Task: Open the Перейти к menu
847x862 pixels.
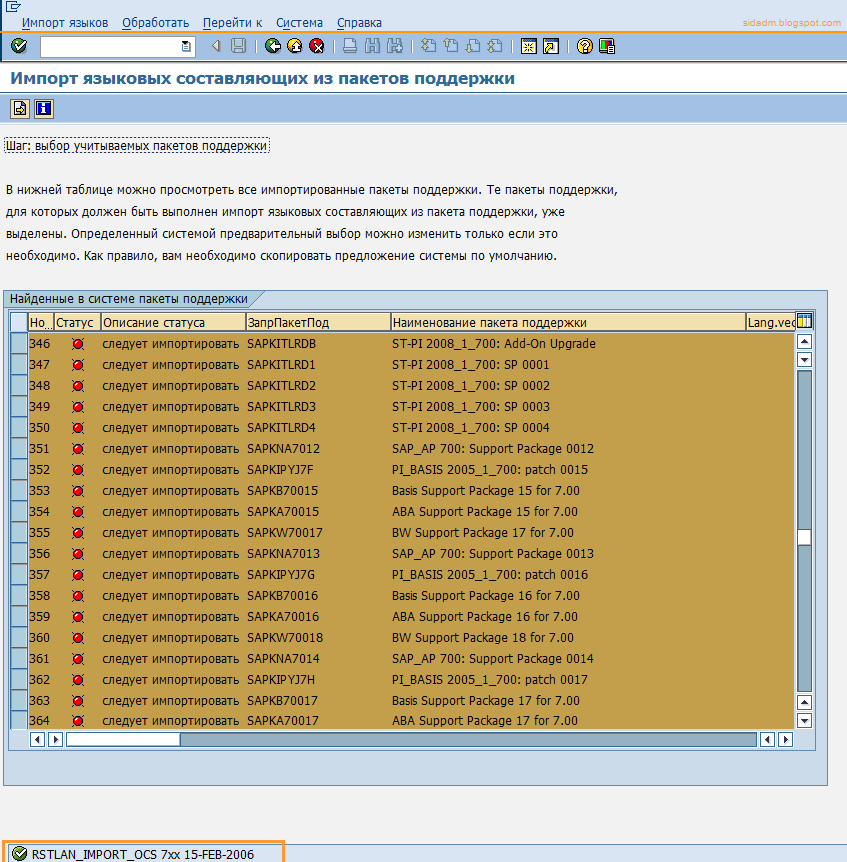Action: tap(232, 23)
